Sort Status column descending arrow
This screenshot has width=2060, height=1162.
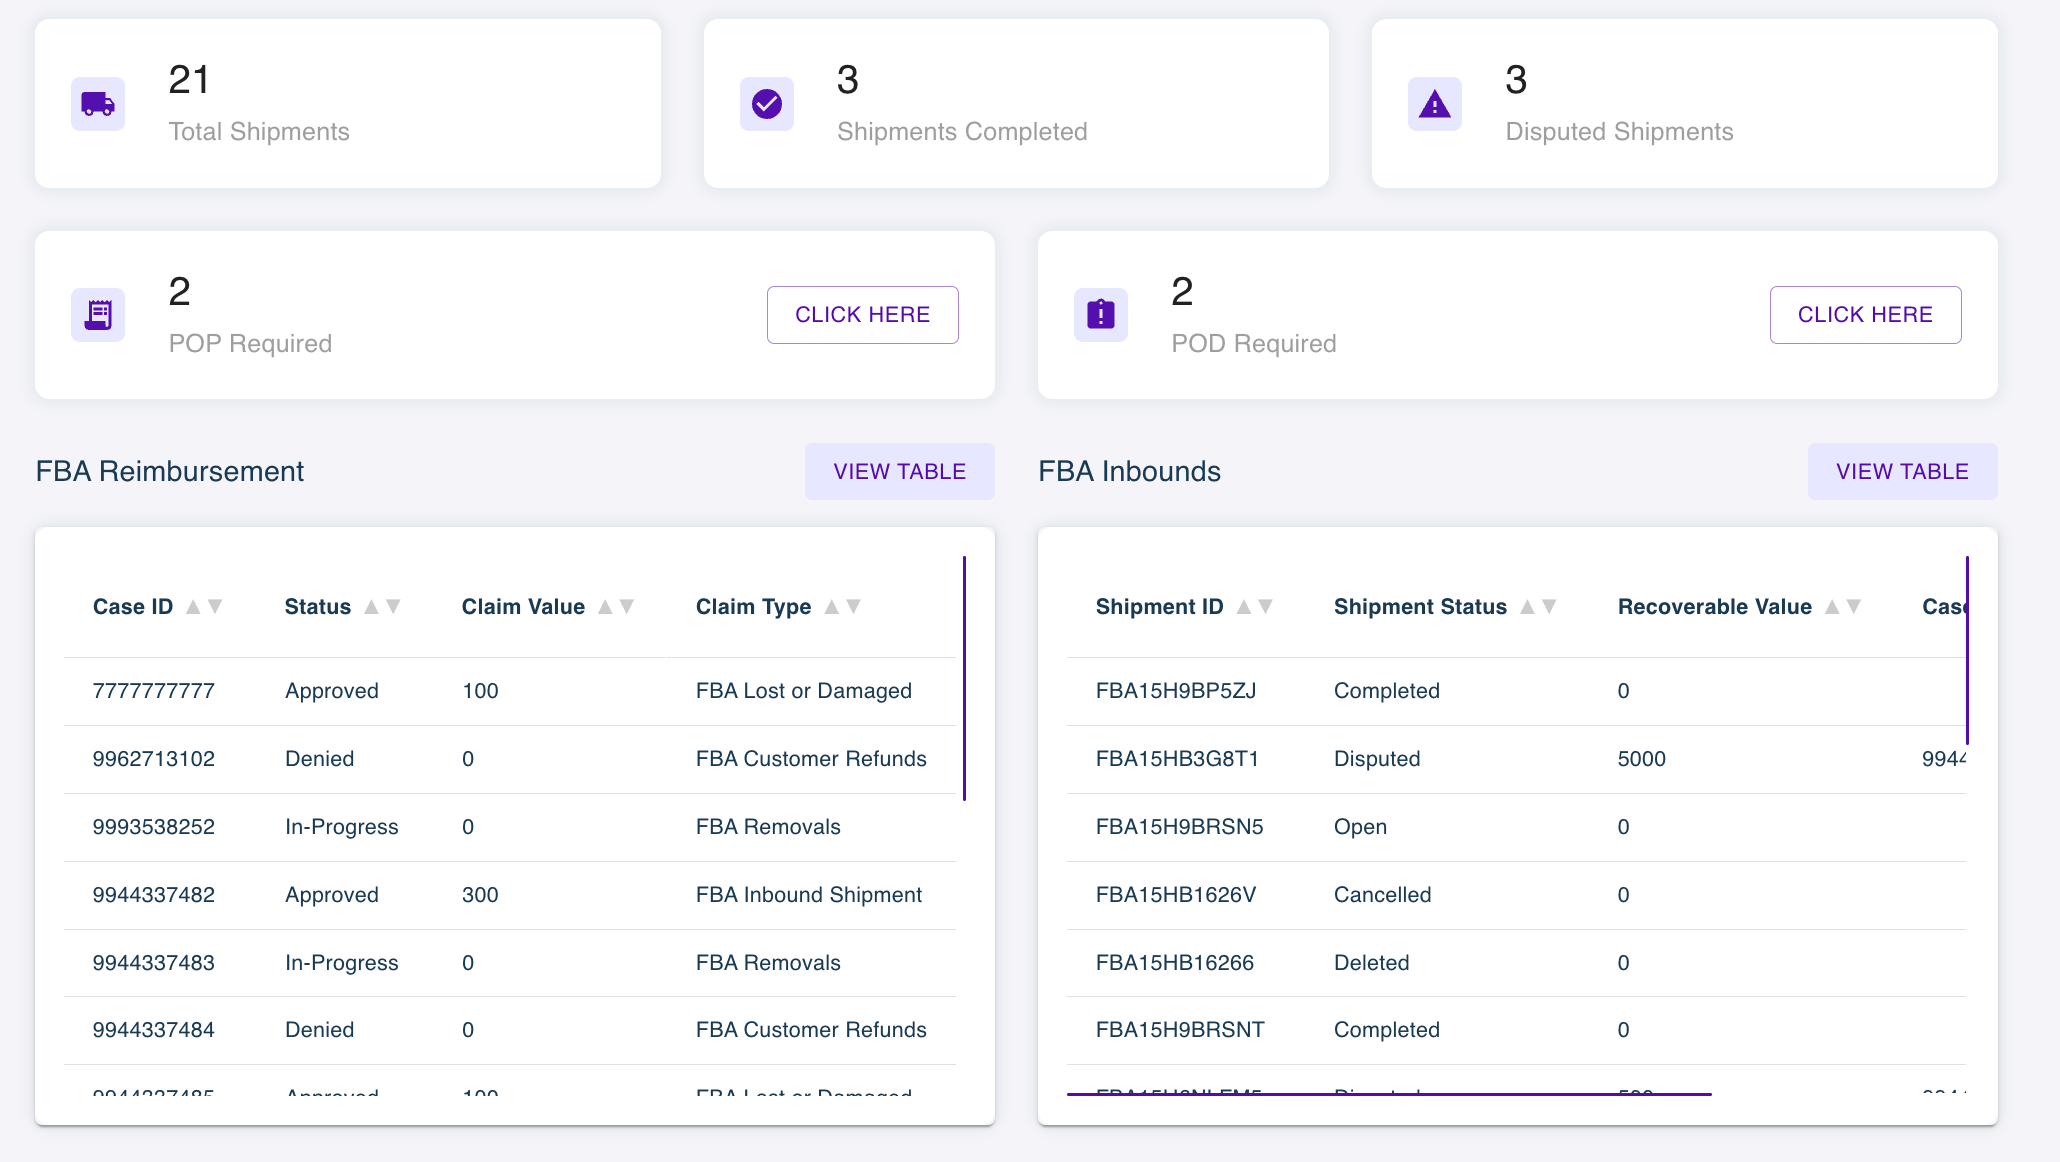click(393, 607)
